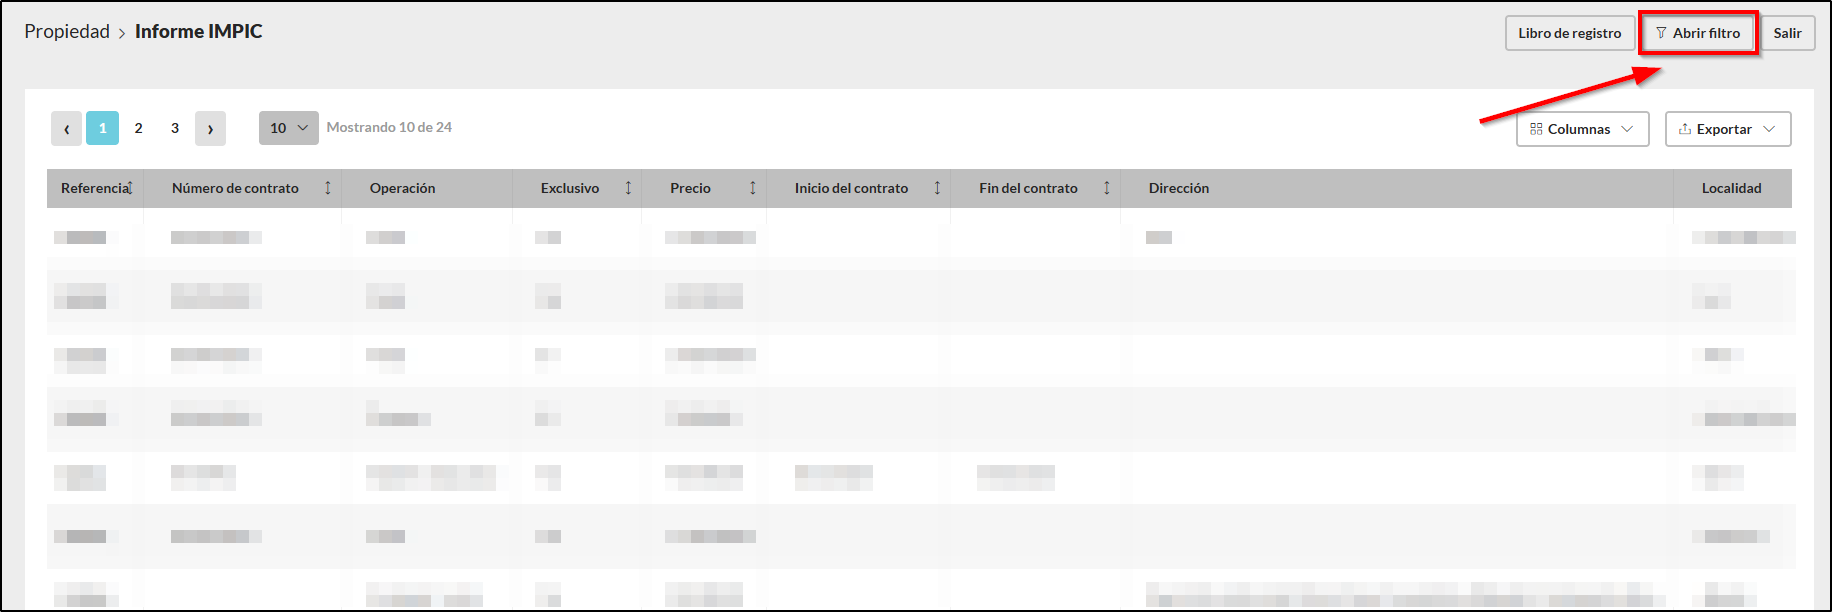Image resolution: width=1832 pixels, height=612 pixels.
Task: Navigate to page 2
Action: pyautogui.click(x=138, y=128)
